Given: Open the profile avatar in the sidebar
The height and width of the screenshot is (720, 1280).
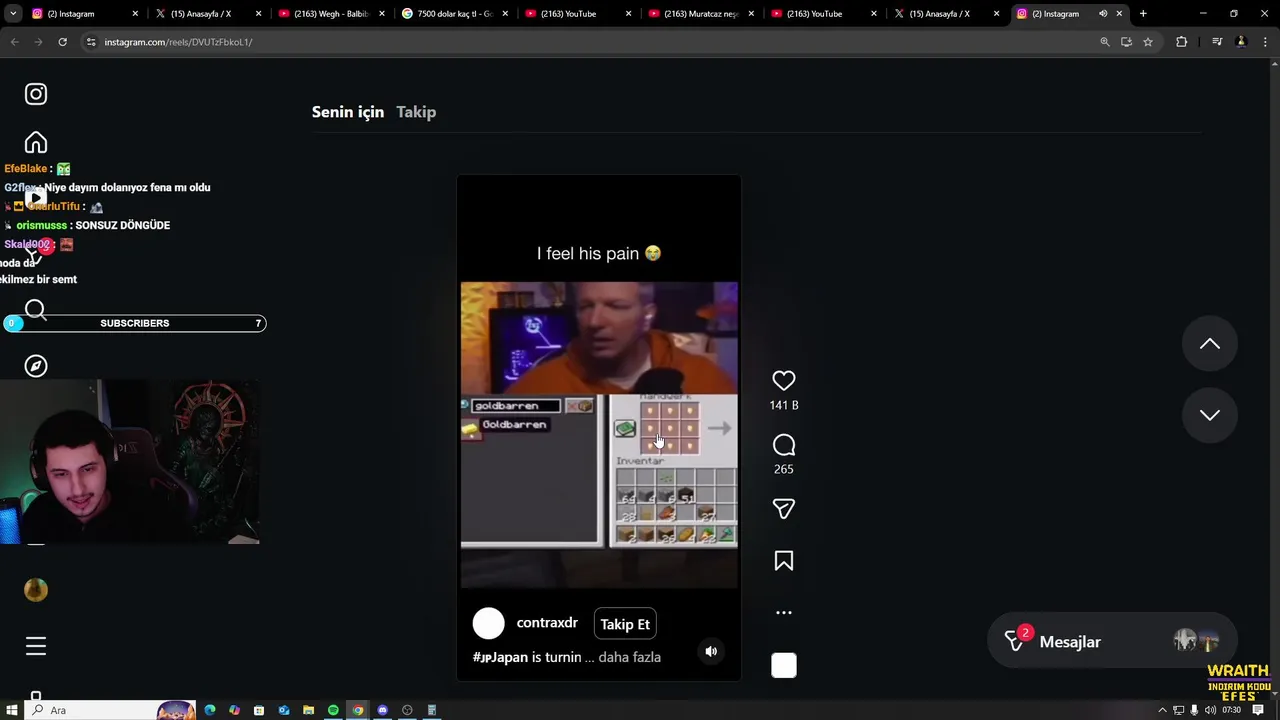Looking at the screenshot, I should tap(36, 590).
